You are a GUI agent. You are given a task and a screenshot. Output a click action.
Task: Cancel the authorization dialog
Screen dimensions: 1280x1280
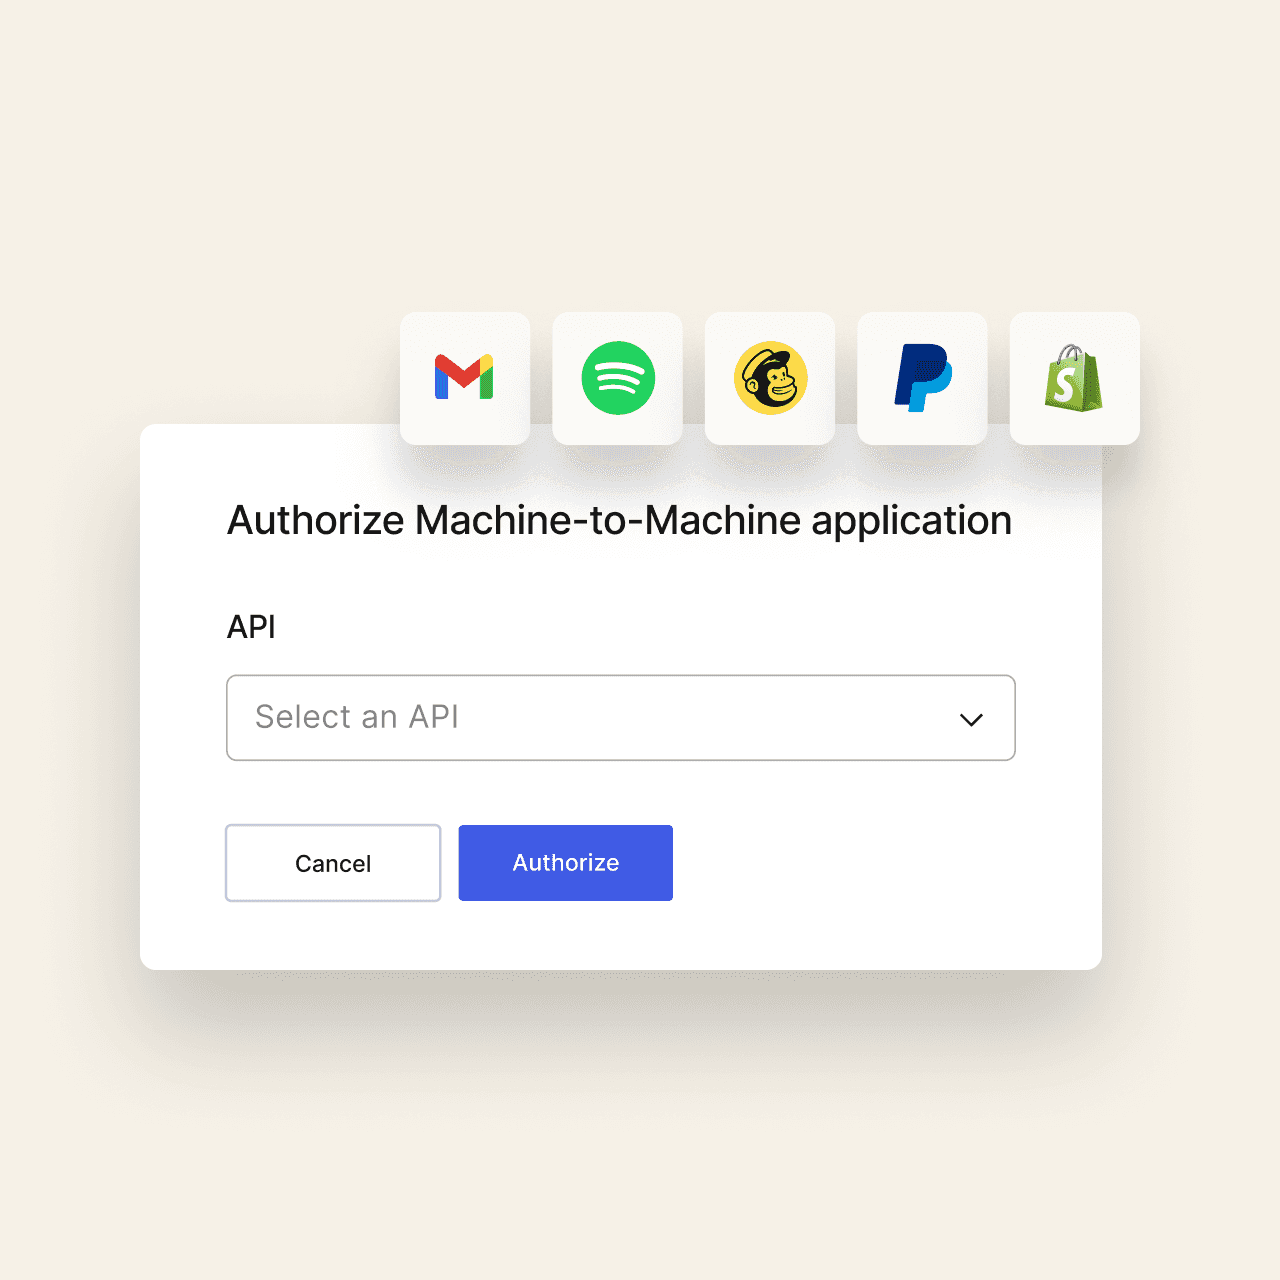coord(333,863)
